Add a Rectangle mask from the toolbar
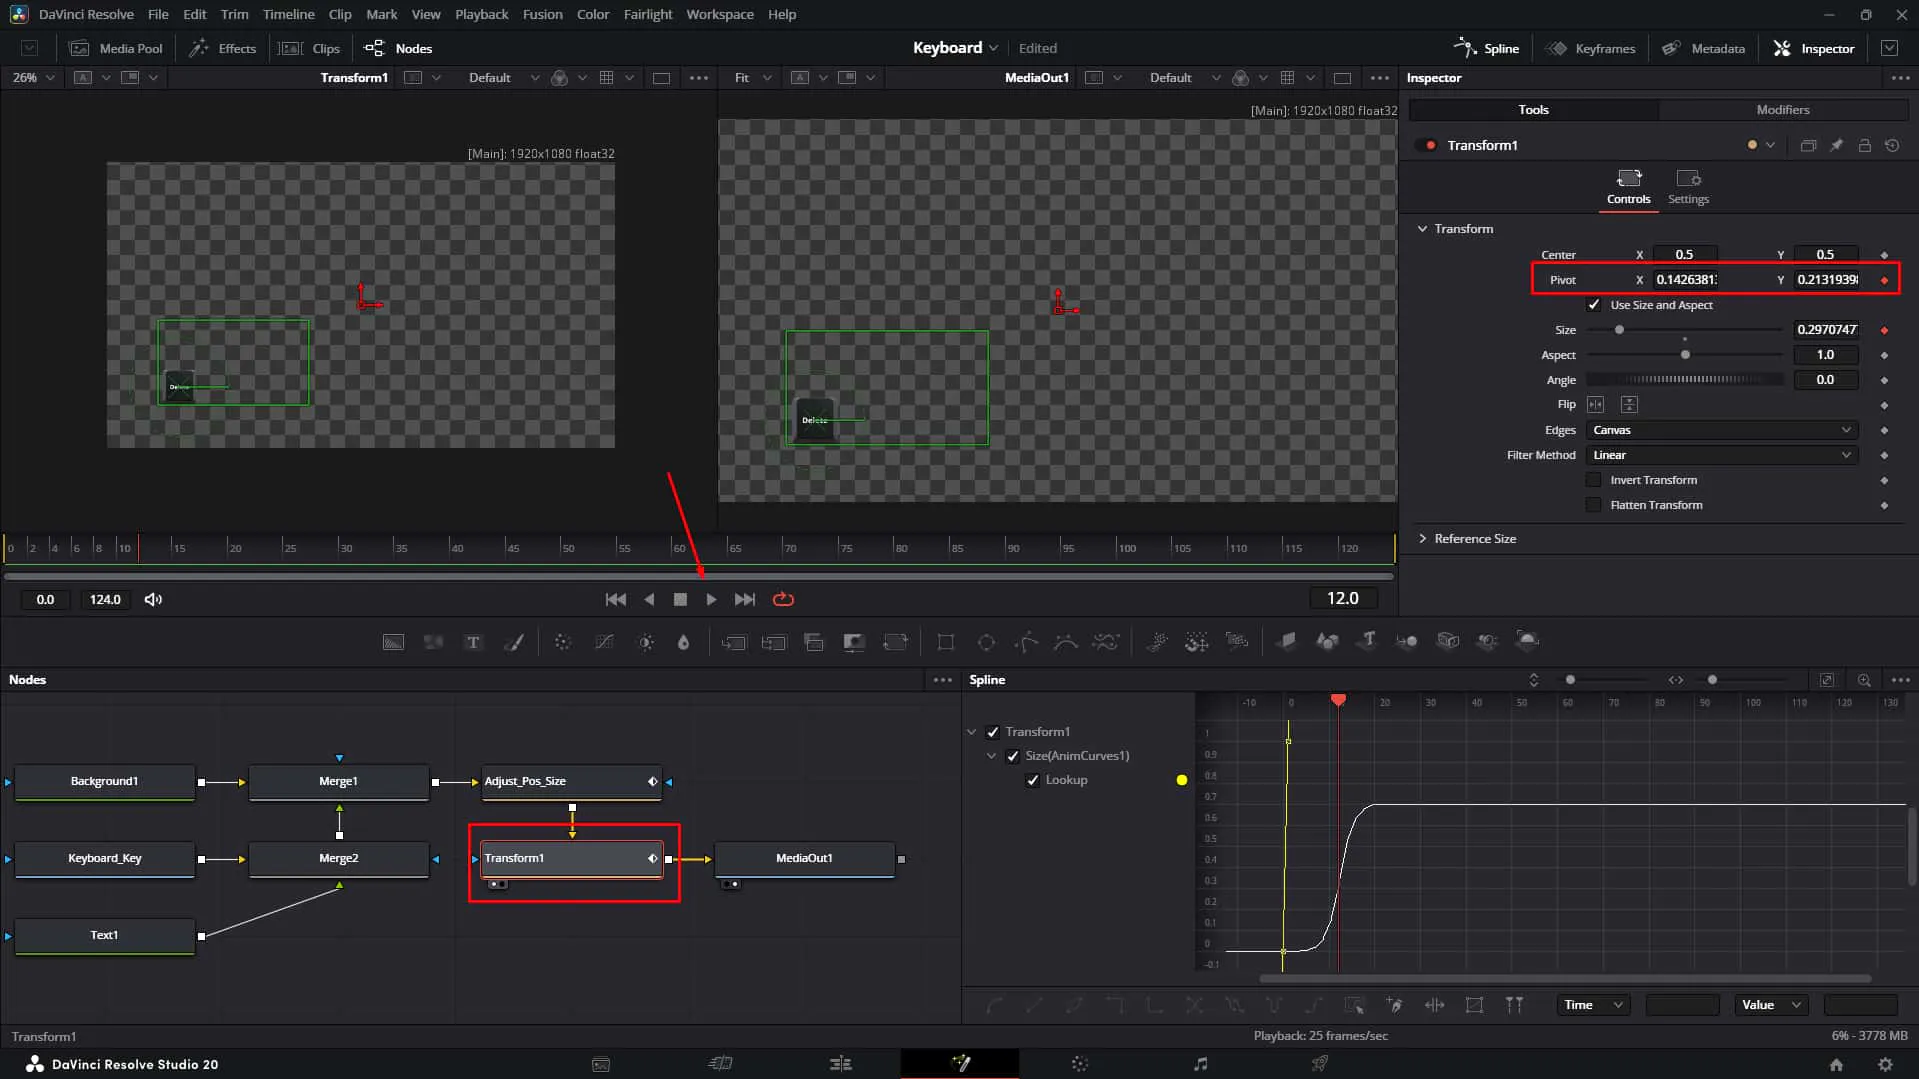The width and height of the screenshot is (1919, 1079). coord(945,642)
